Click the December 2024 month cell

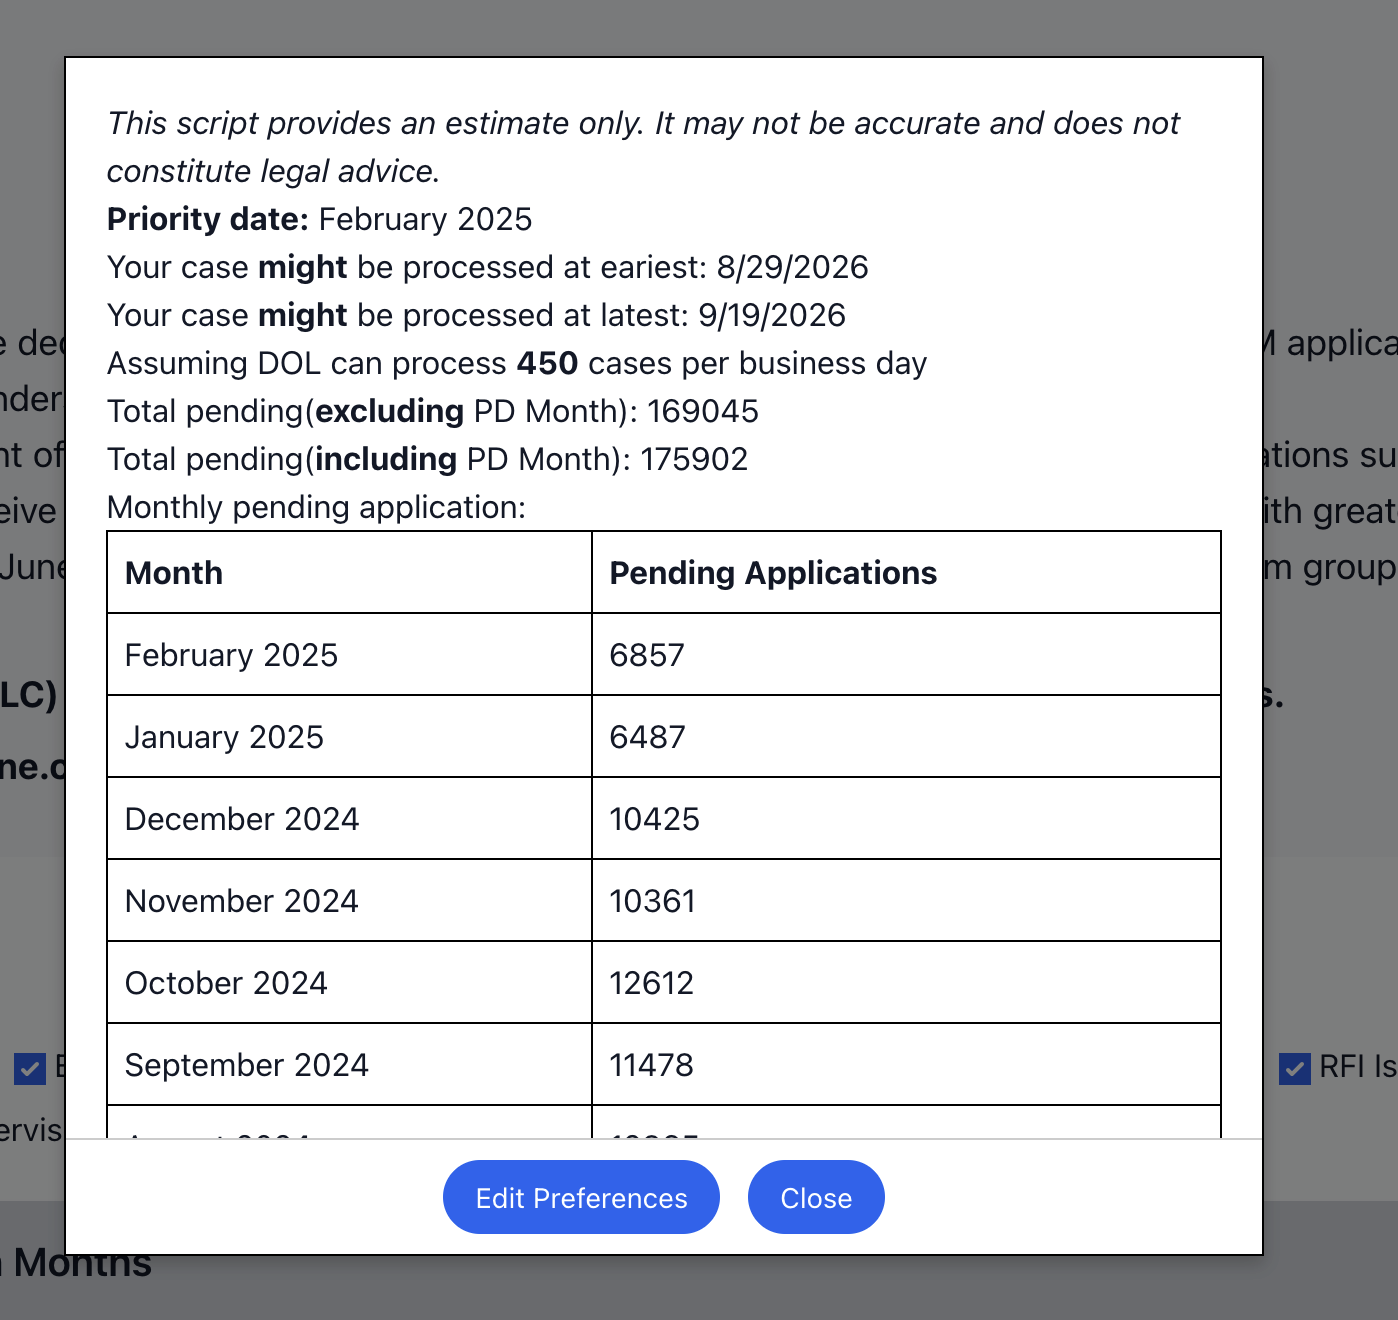click(x=242, y=819)
